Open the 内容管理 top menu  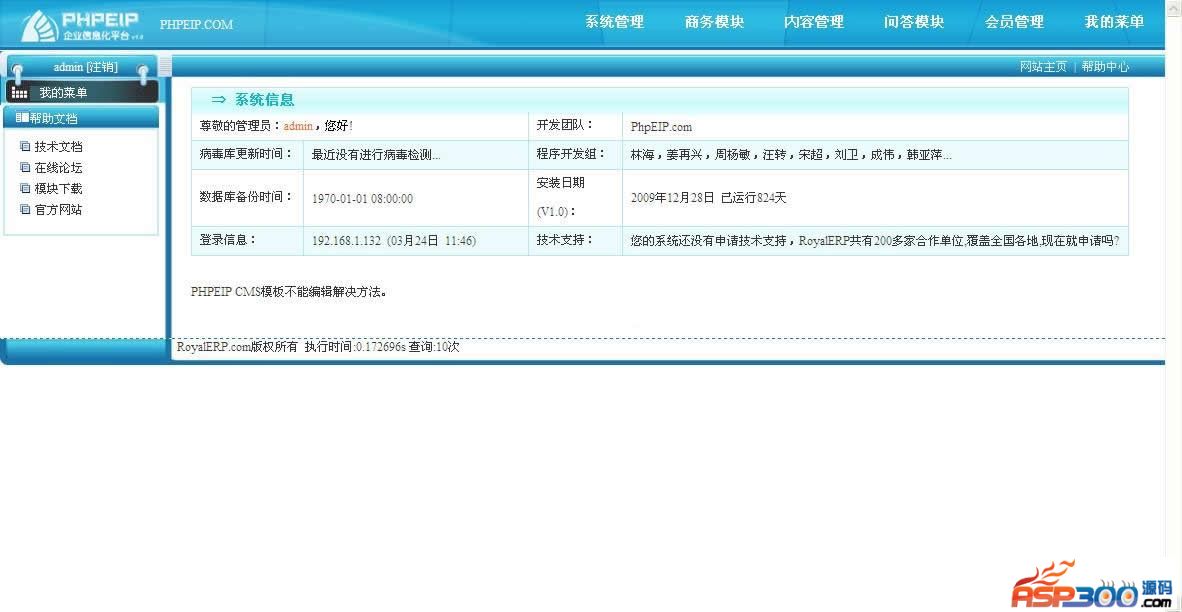point(814,22)
